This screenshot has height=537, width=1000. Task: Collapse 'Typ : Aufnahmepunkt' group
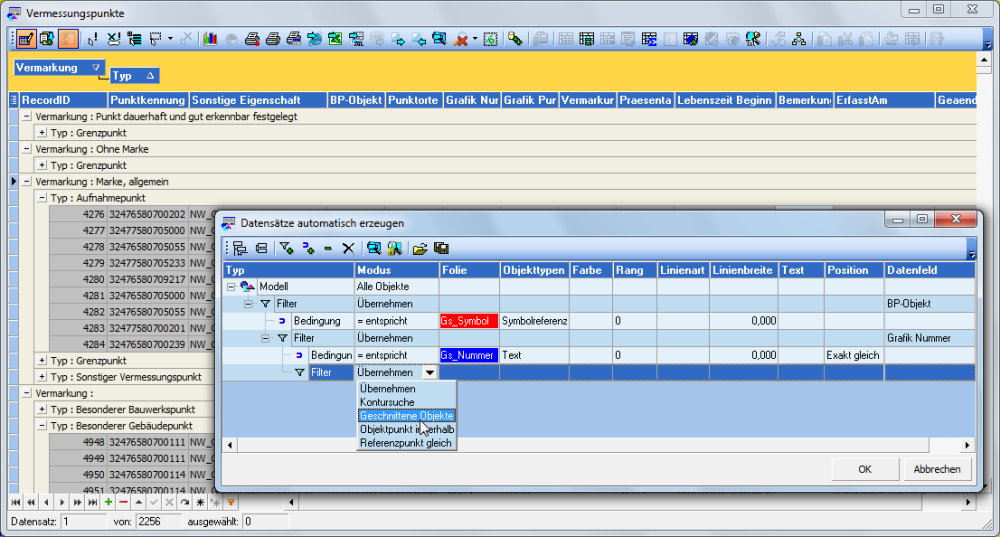tap(42, 198)
